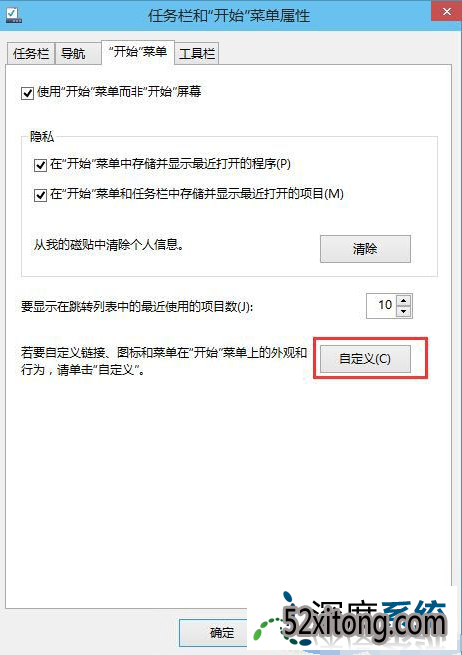Viewport: 462px width, 655px height.
Task: Open the 自定义(C) button
Action: [365, 359]
